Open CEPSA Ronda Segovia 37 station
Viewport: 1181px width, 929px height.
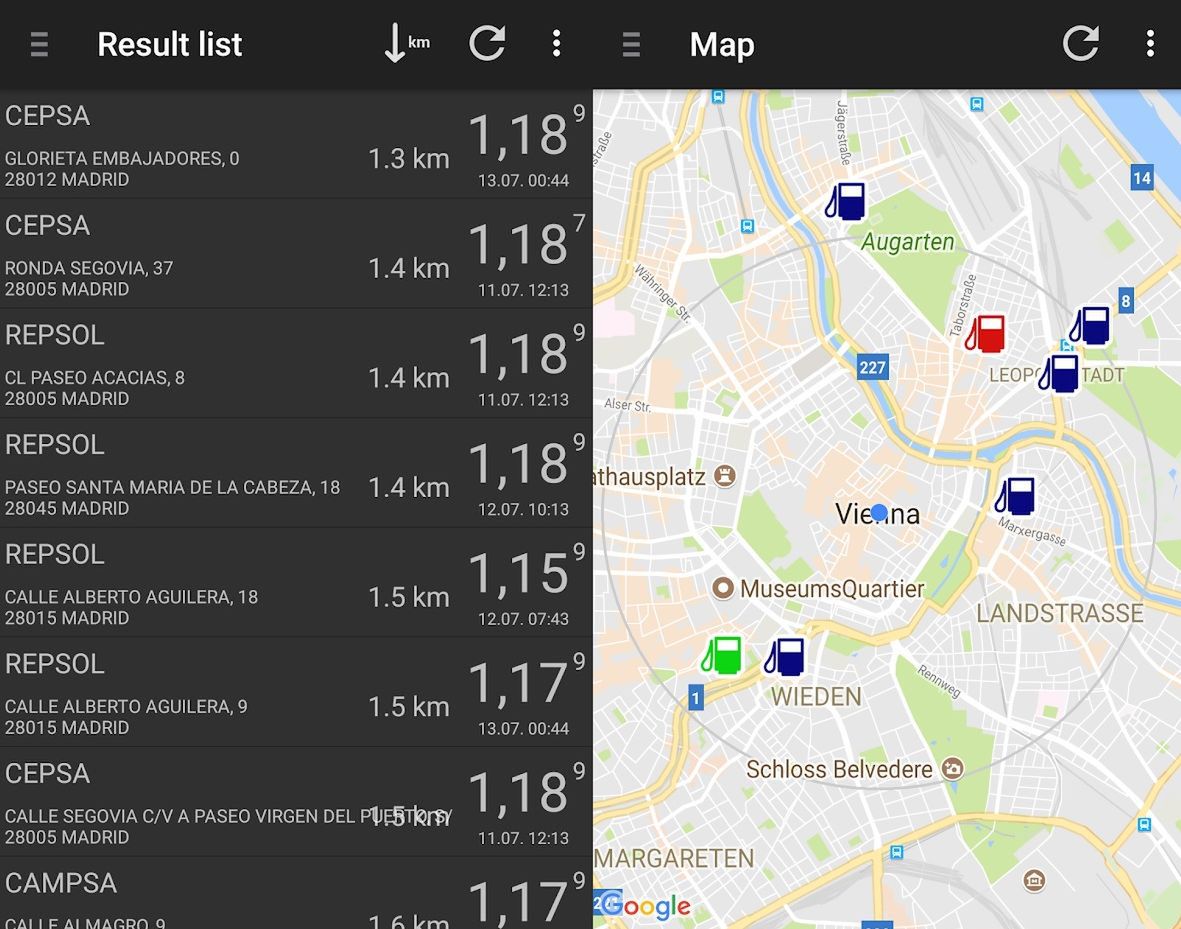pyautogui.click(x=296, y=254)
